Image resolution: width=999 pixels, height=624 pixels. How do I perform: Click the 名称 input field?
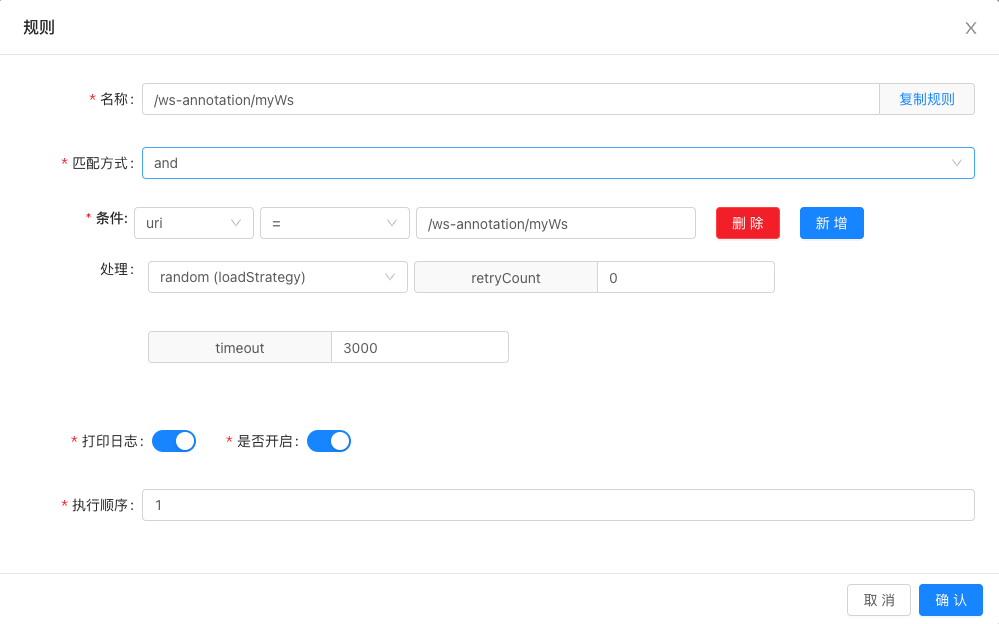510,99
